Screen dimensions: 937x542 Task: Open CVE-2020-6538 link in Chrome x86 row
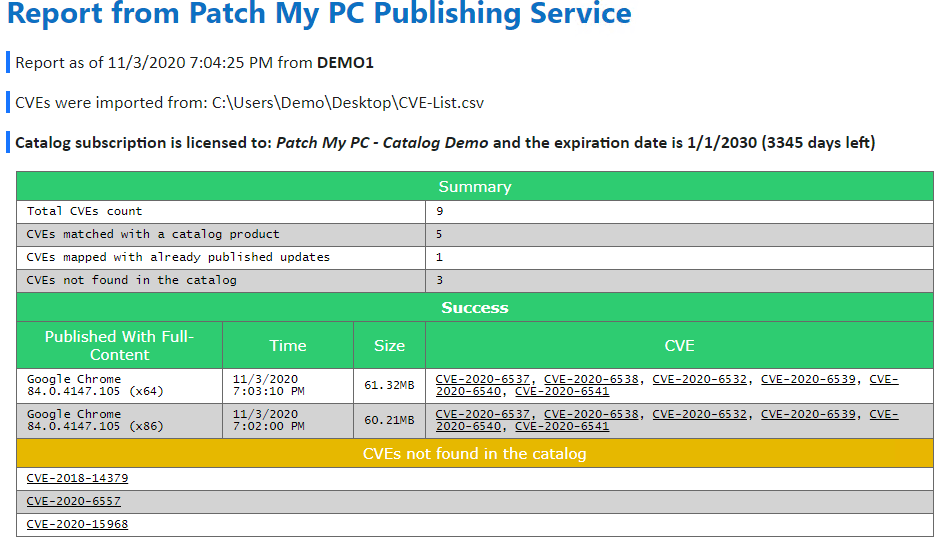click(x=591, y=414)
